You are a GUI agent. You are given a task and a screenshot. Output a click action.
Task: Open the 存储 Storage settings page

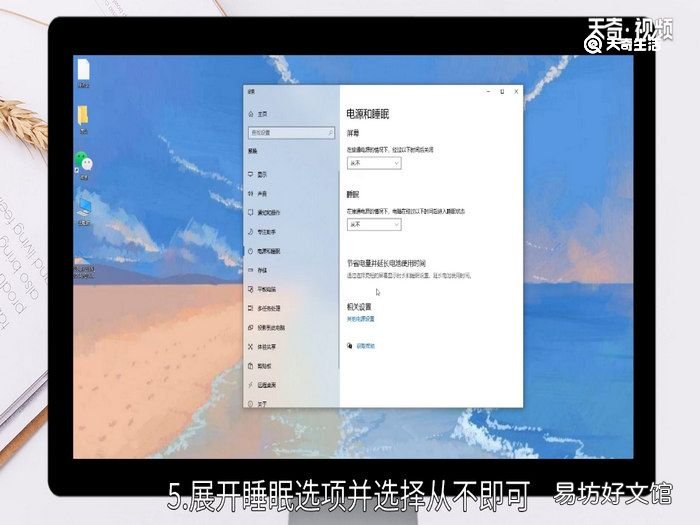click(x=258, y=271)
